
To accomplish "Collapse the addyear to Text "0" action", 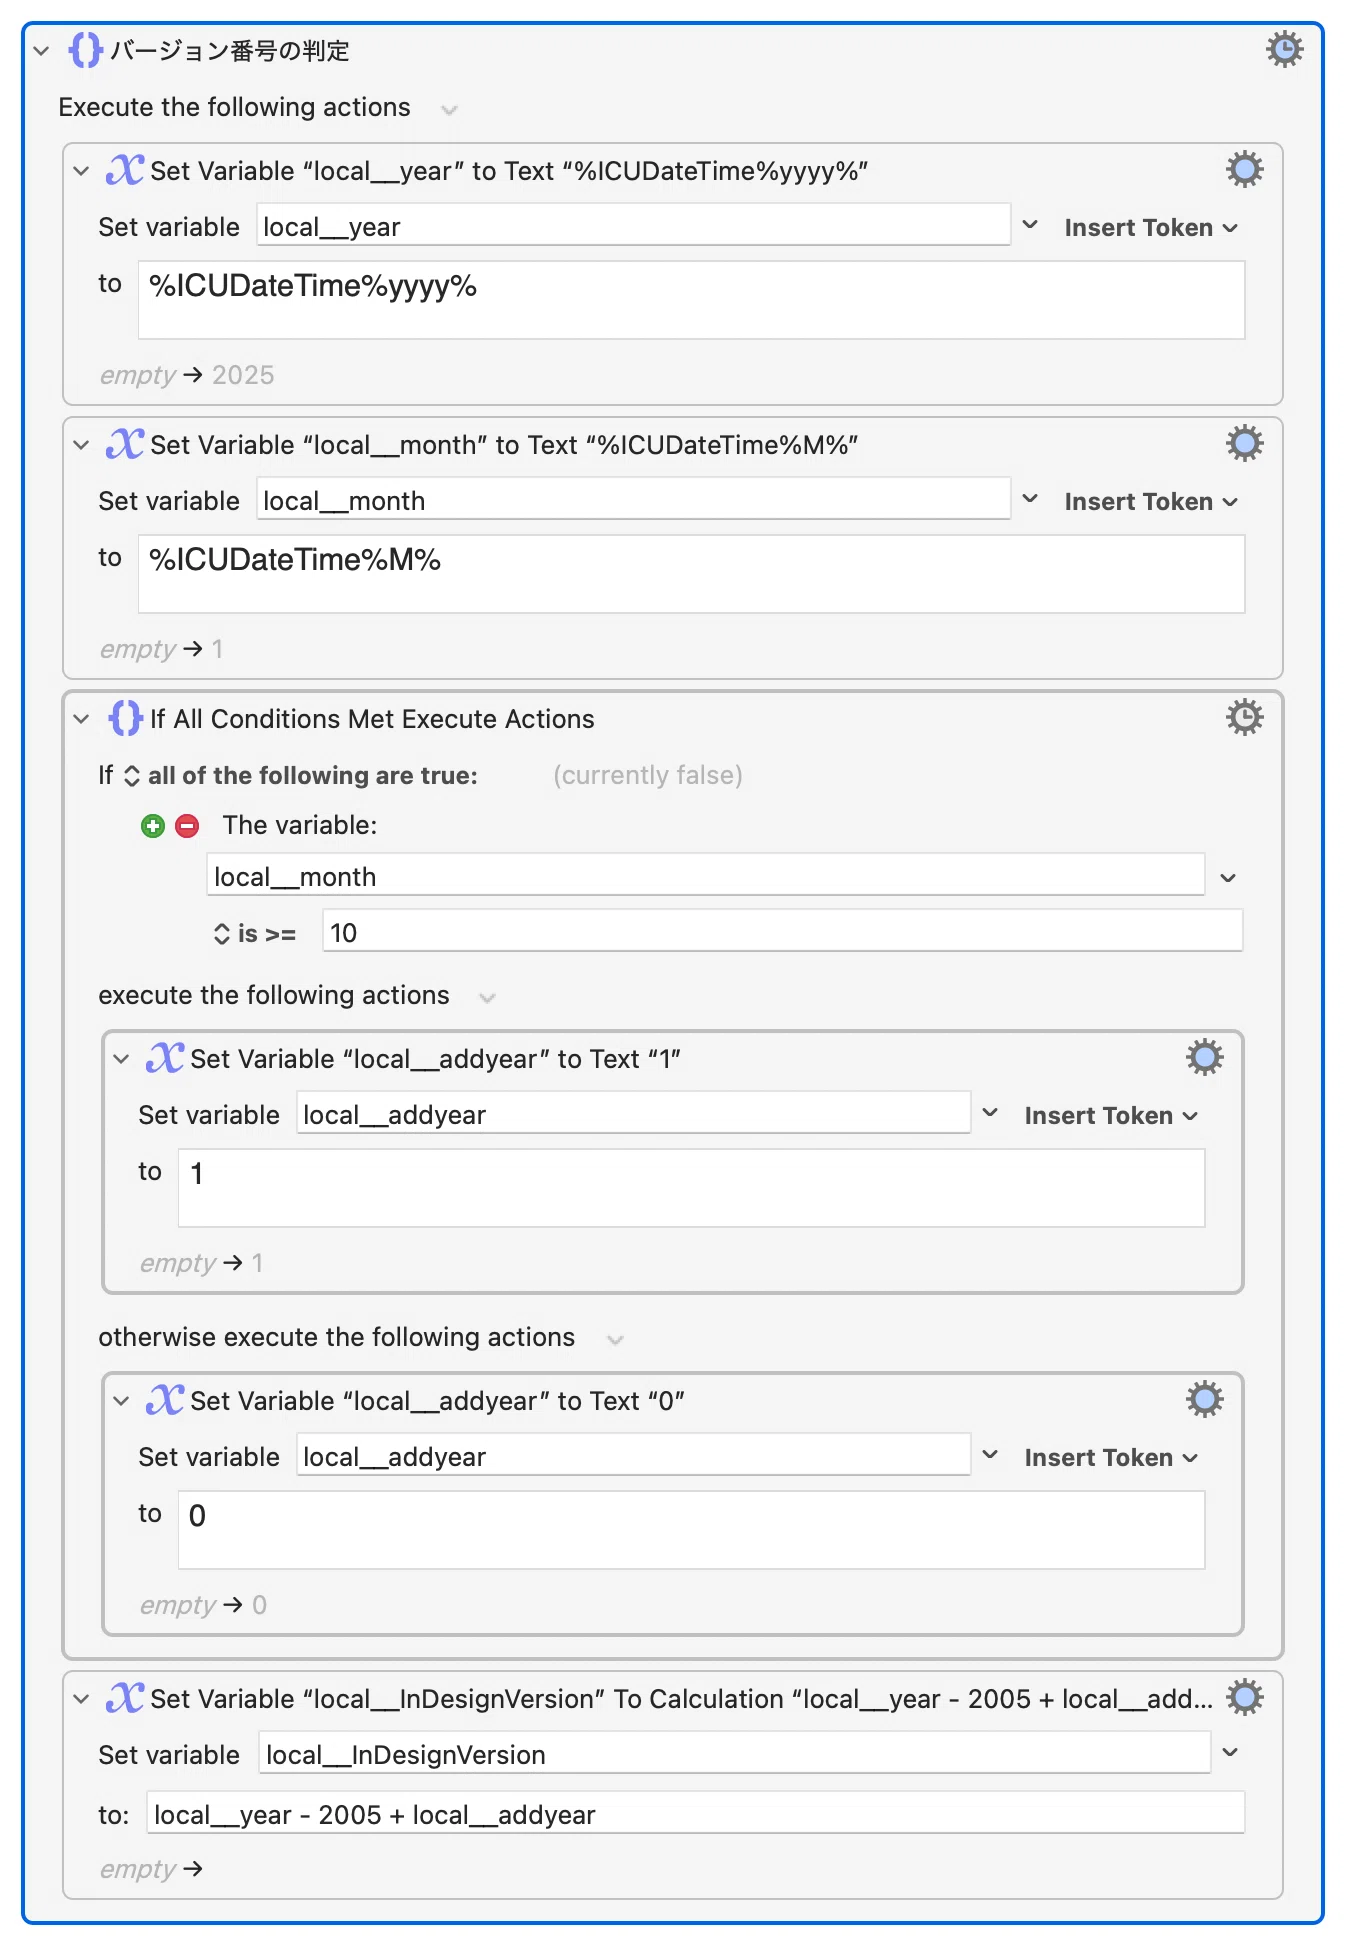I will pos(121,1401).
